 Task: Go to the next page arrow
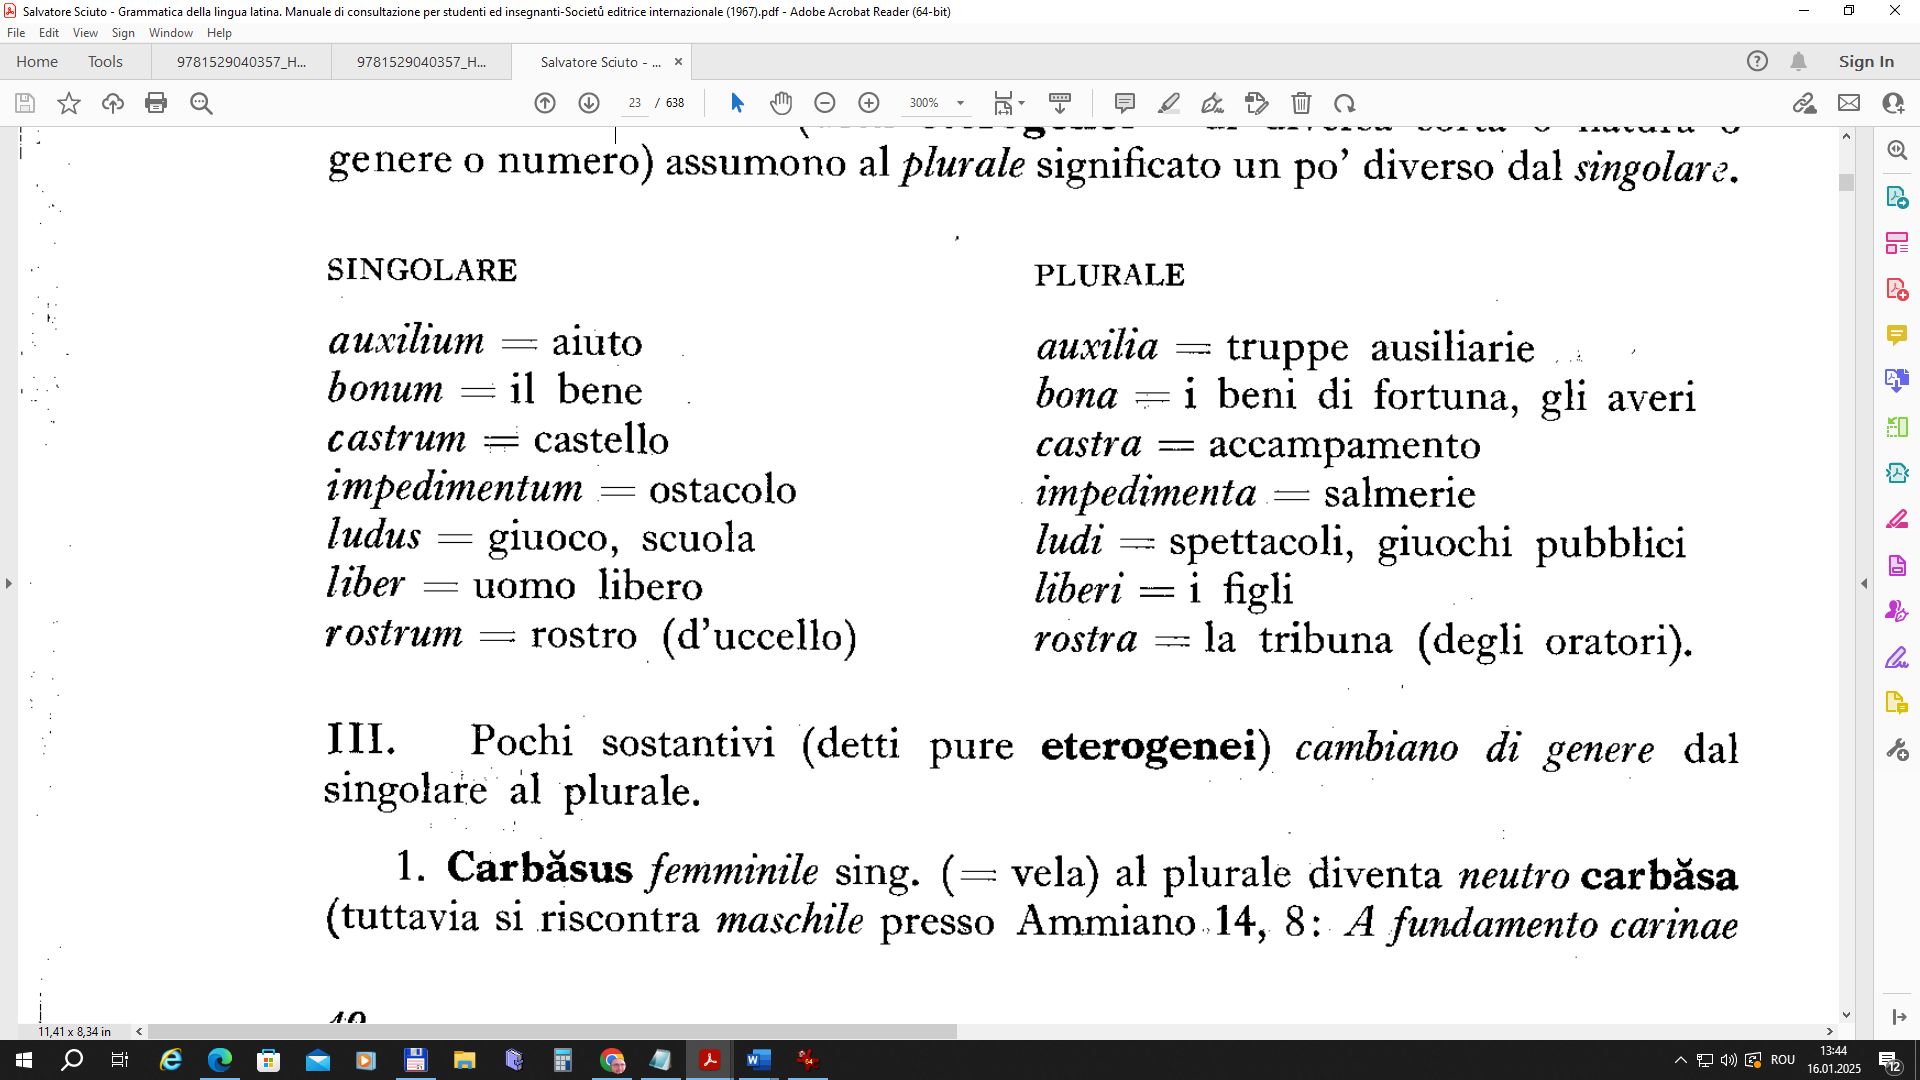[589, 103]
